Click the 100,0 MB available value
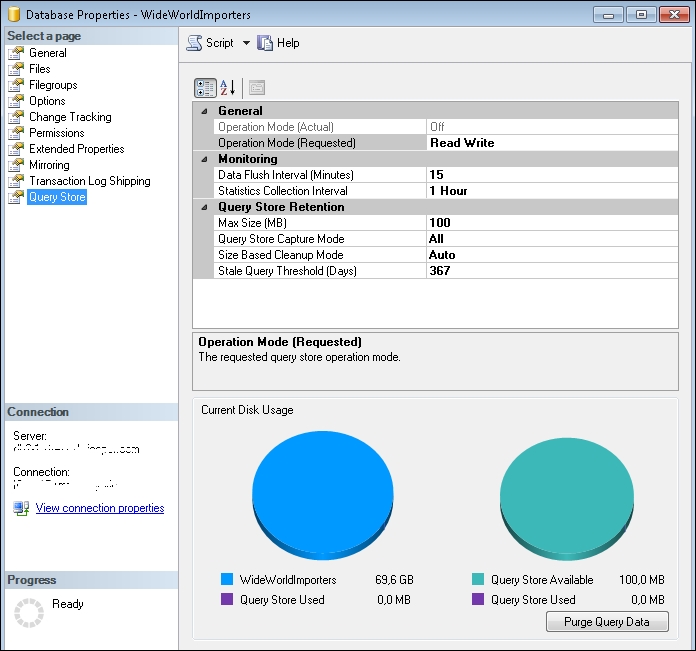696x651 pixels. click(x=641, y=580)
